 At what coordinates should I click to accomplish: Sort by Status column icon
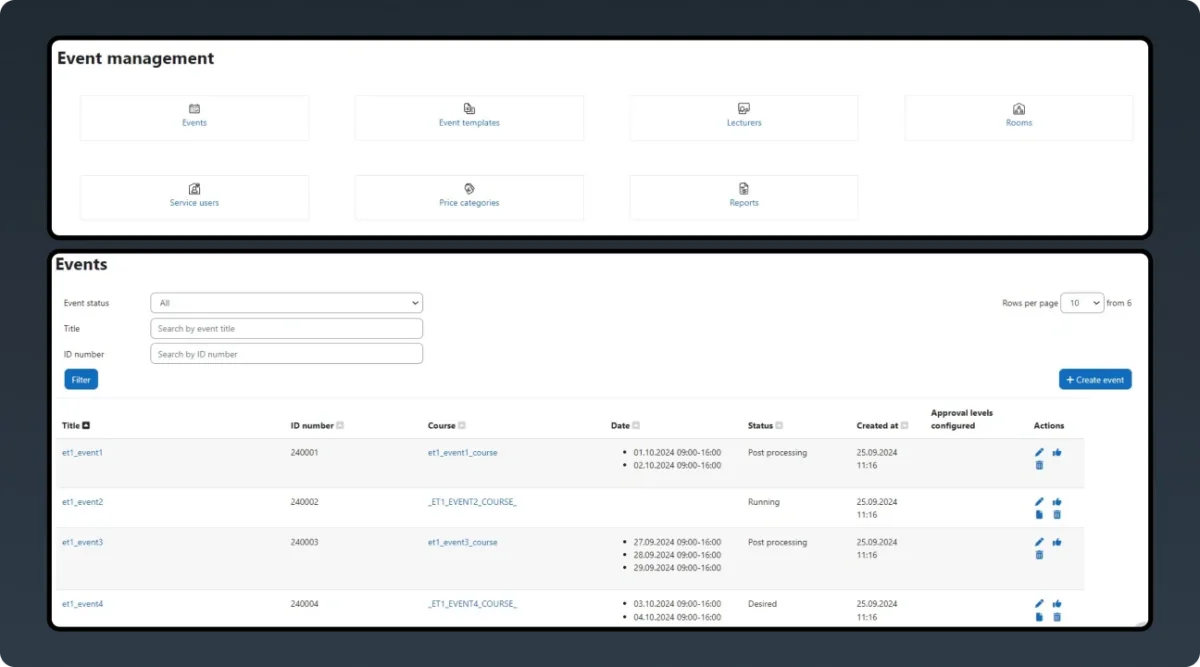[780, 426]
